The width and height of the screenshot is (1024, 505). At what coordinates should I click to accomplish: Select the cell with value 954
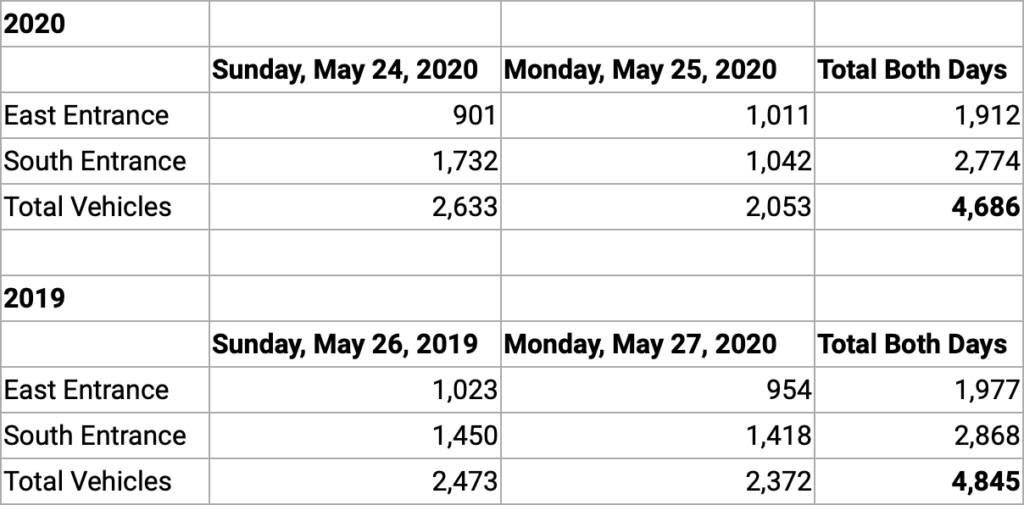coord(785,390)
